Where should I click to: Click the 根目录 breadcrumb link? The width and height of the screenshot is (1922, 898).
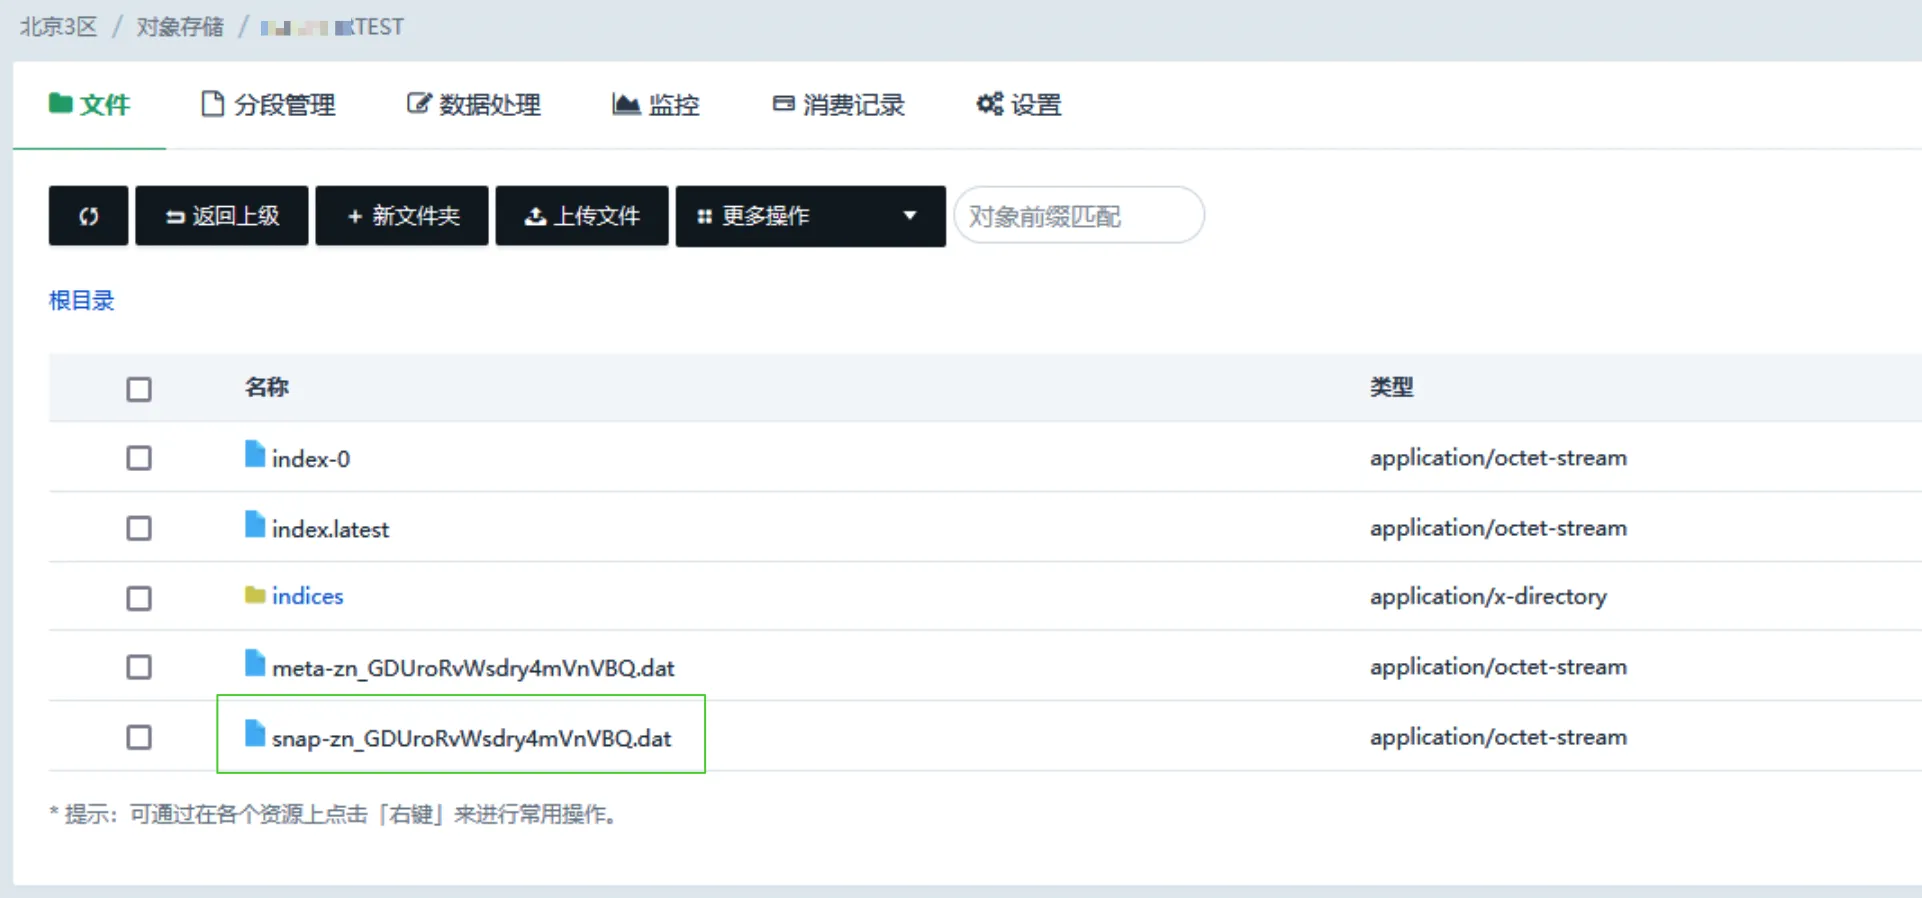click(x=82, y=301)
